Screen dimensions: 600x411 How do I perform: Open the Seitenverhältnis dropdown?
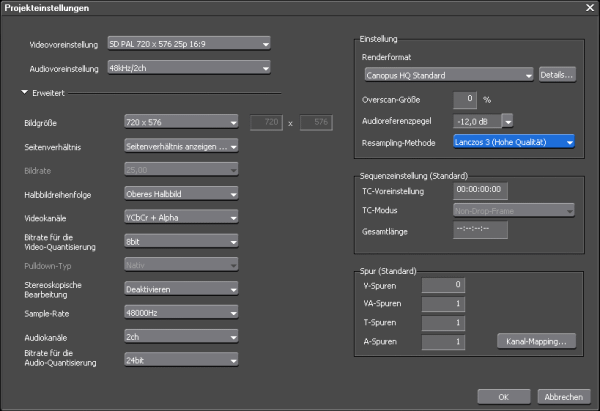coord(181,146)
